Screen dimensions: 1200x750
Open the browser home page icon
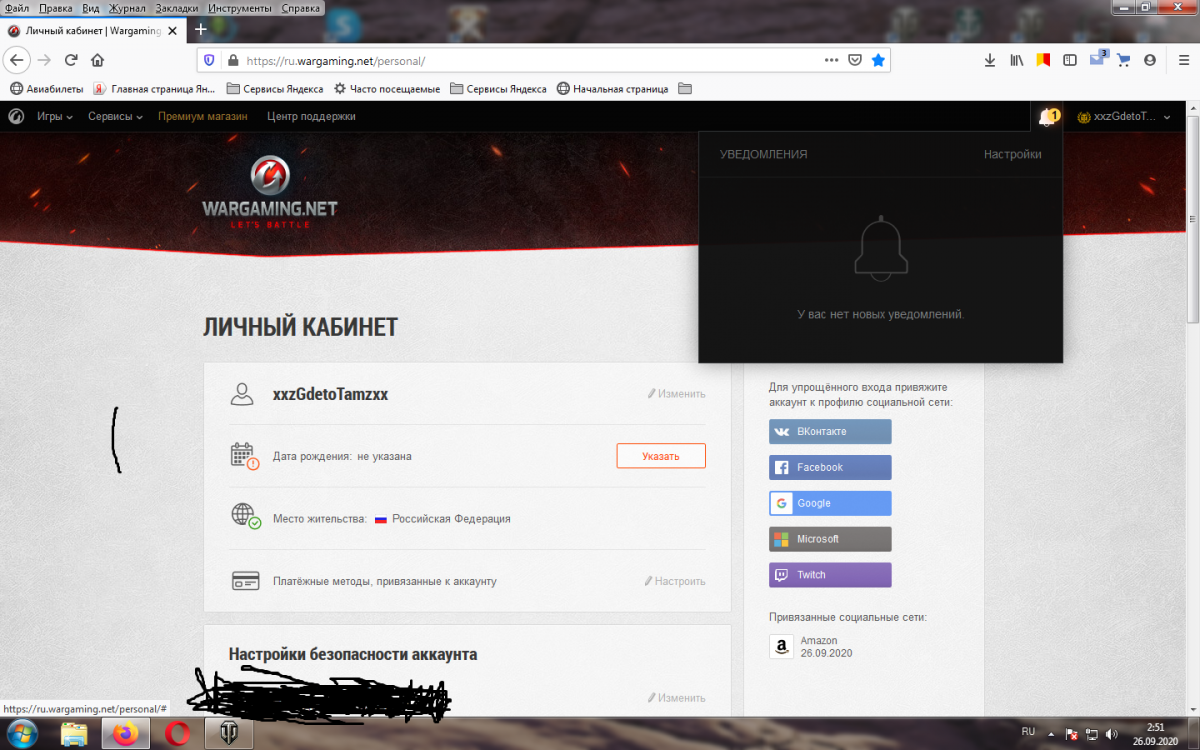tap(97, 60)
